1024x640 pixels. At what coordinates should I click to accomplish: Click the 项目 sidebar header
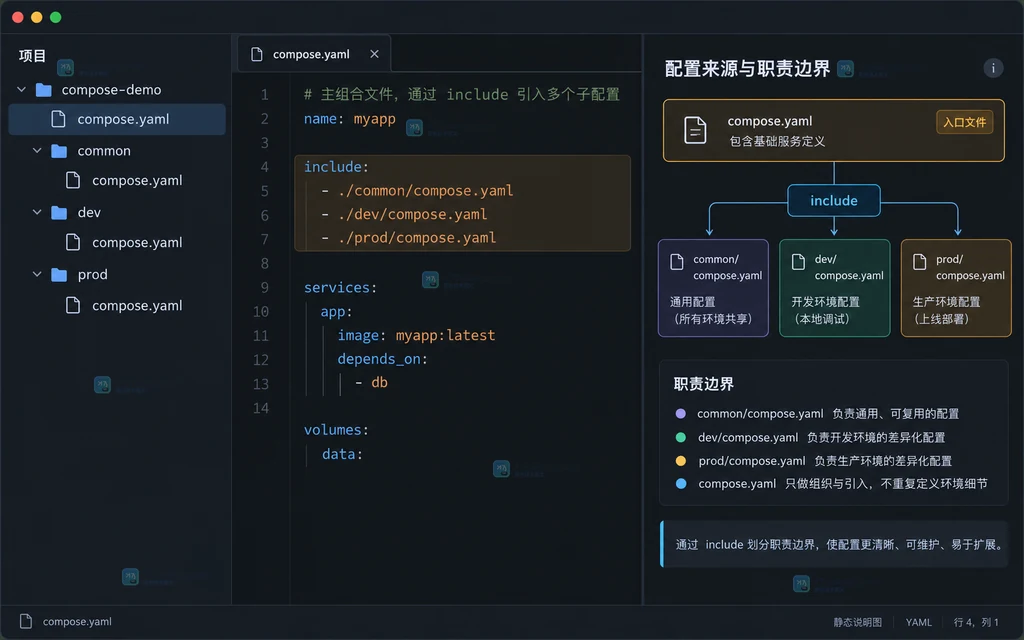click(32, 56)
